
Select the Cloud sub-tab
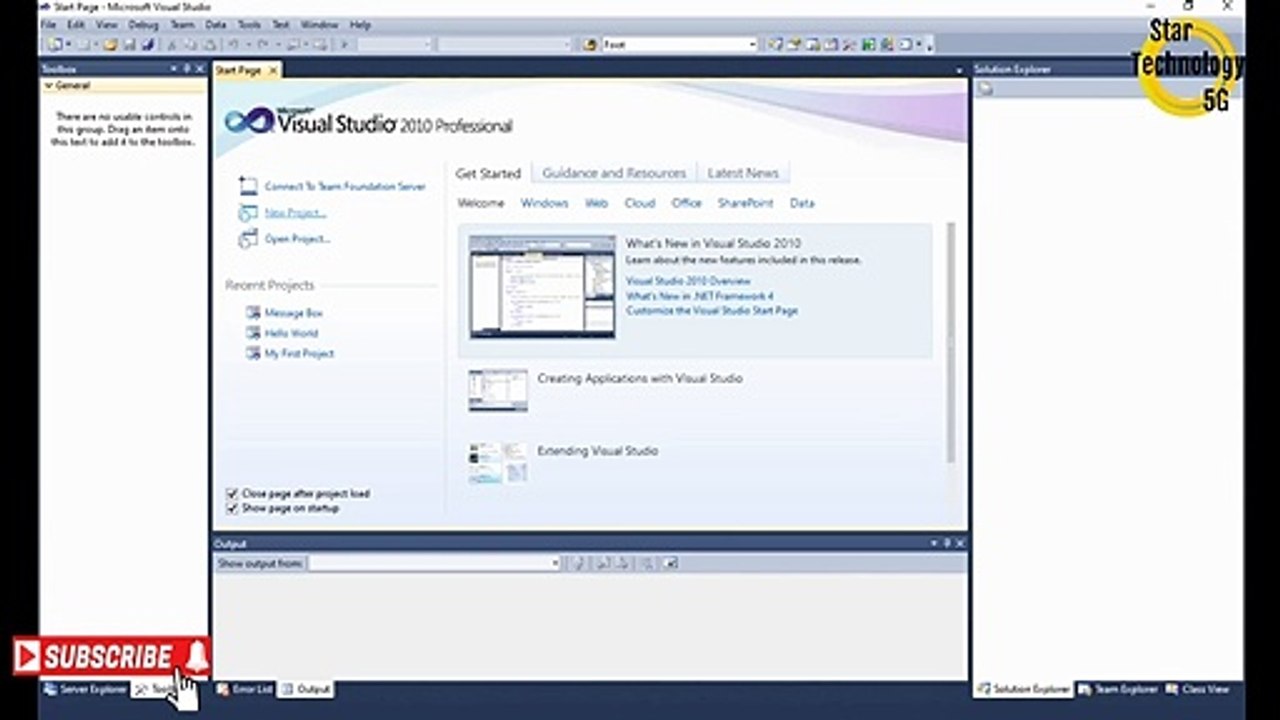click(640, 203)
